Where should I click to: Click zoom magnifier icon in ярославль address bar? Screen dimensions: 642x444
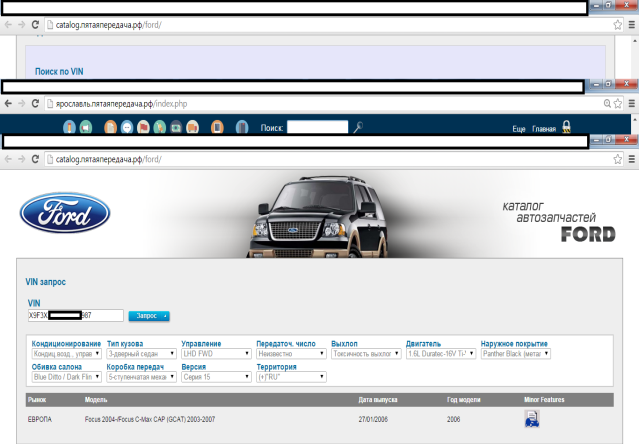[x=607, y=104]
